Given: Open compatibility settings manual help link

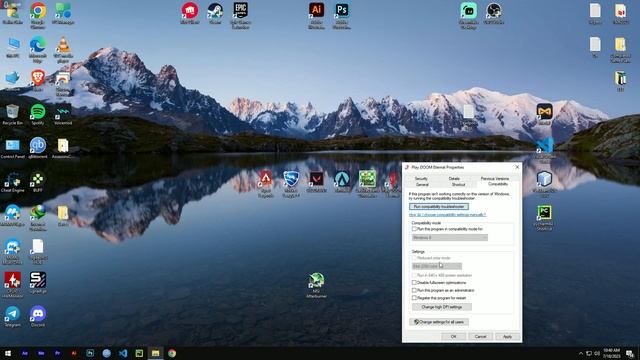Looking at the screenshot, I should click(x=447, y=215).
